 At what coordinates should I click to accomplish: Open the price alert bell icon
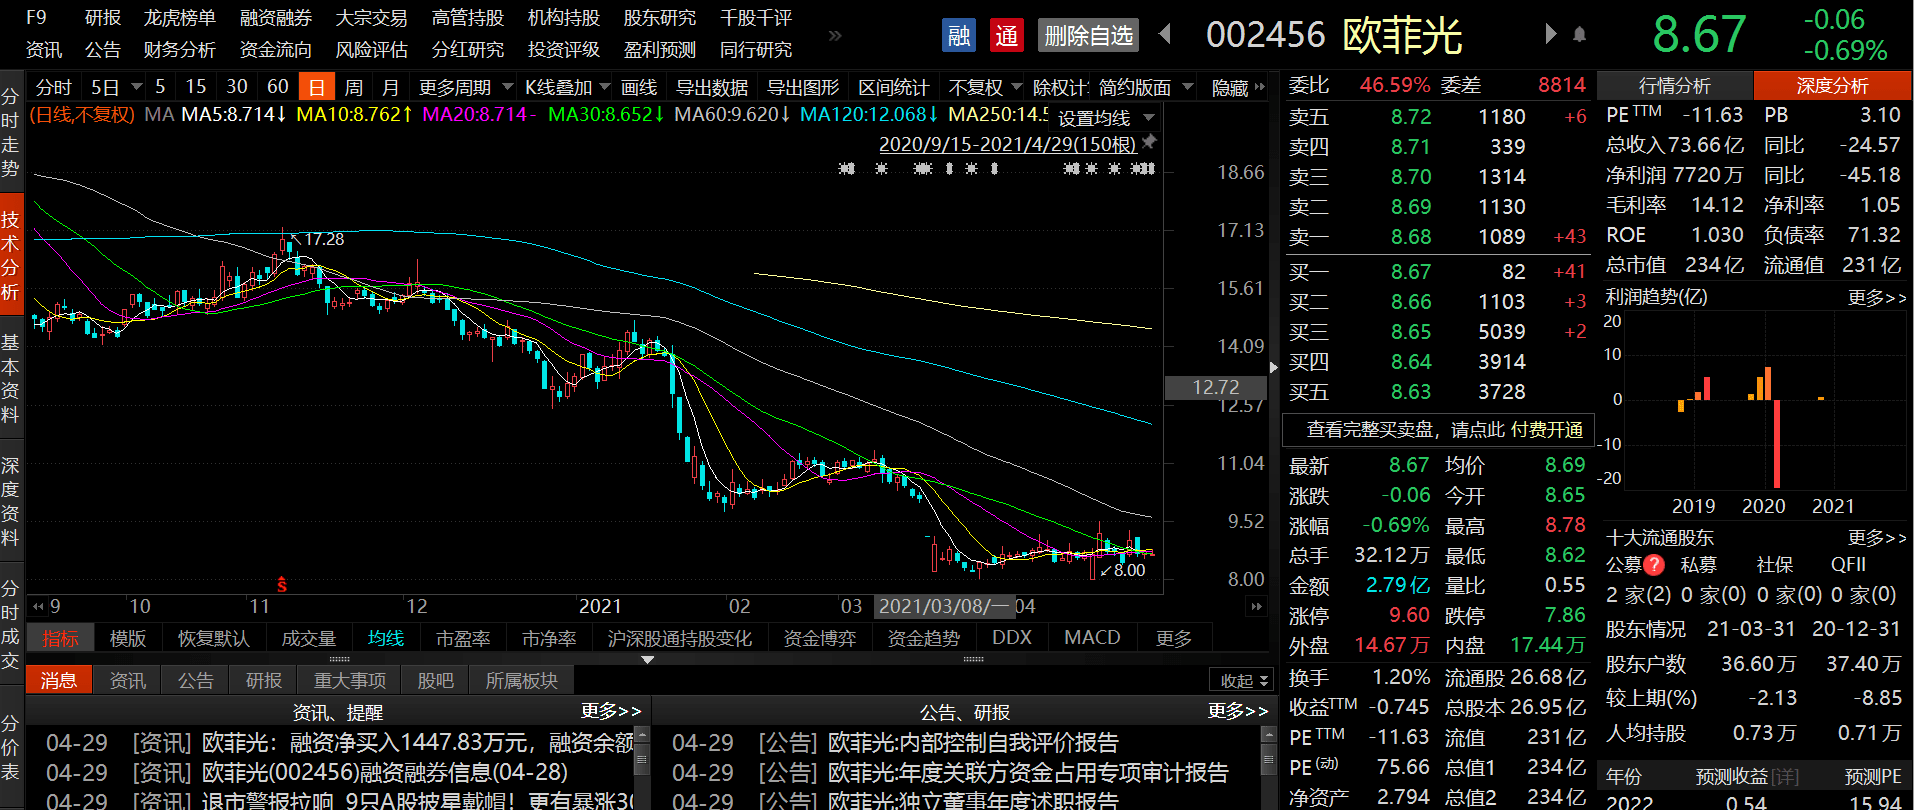[x=1579, y=35]
